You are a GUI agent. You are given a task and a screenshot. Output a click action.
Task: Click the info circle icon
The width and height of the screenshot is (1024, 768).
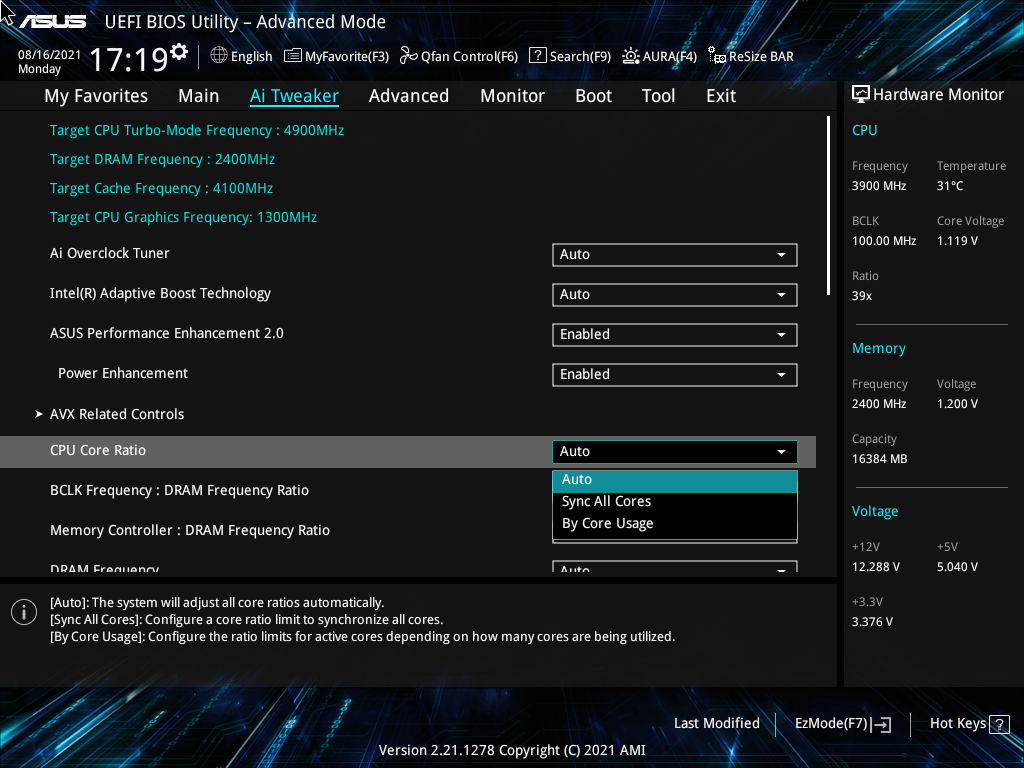[24, 612]
